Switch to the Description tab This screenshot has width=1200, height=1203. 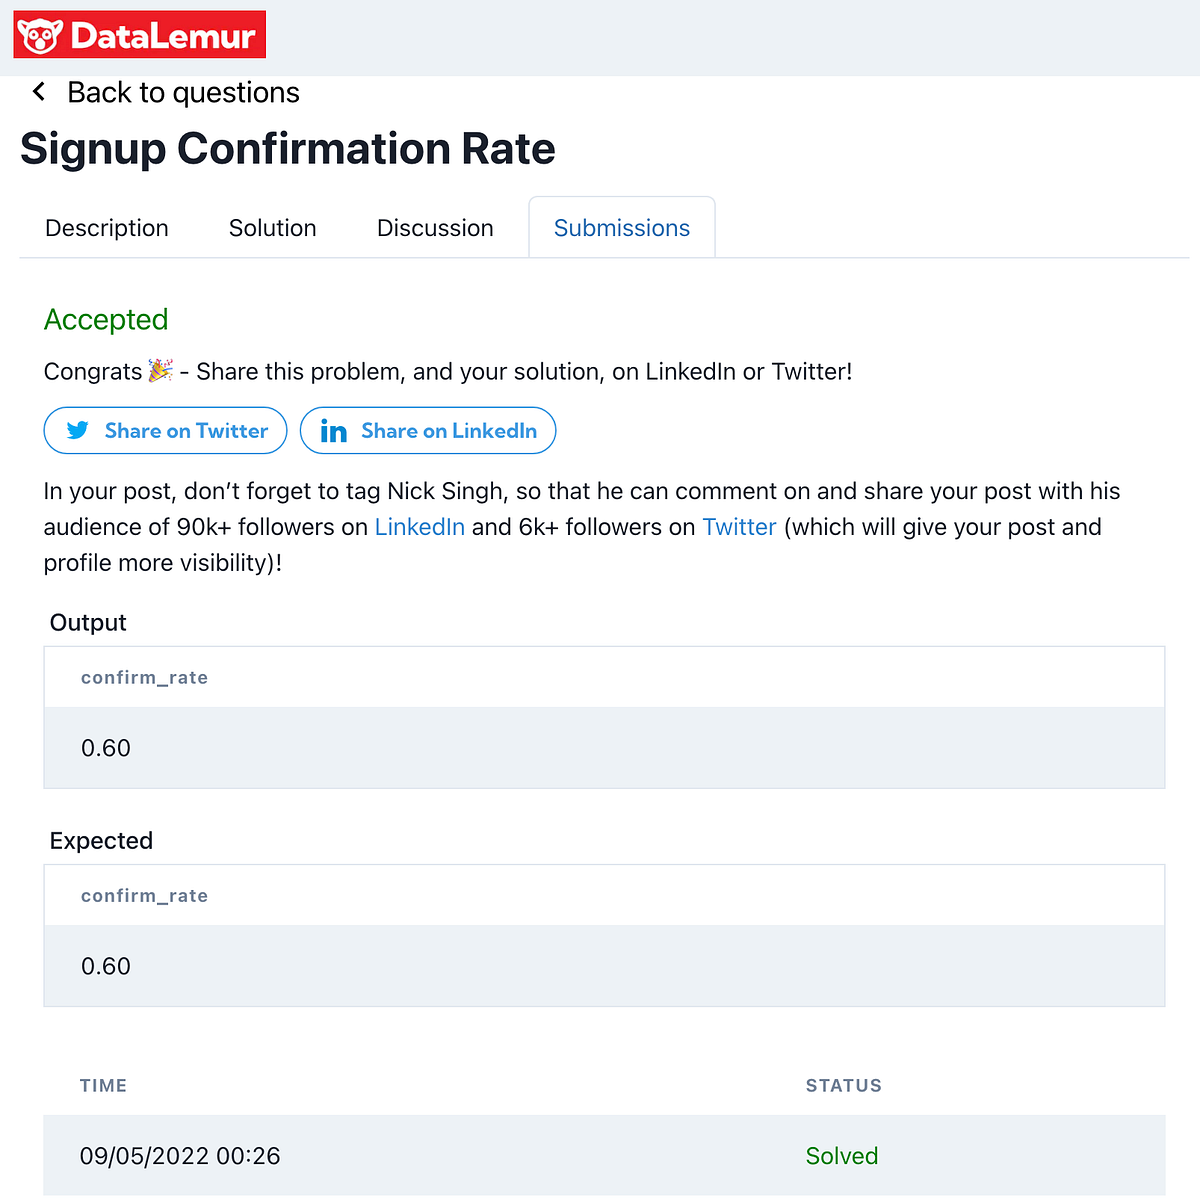tap(106, 227)
